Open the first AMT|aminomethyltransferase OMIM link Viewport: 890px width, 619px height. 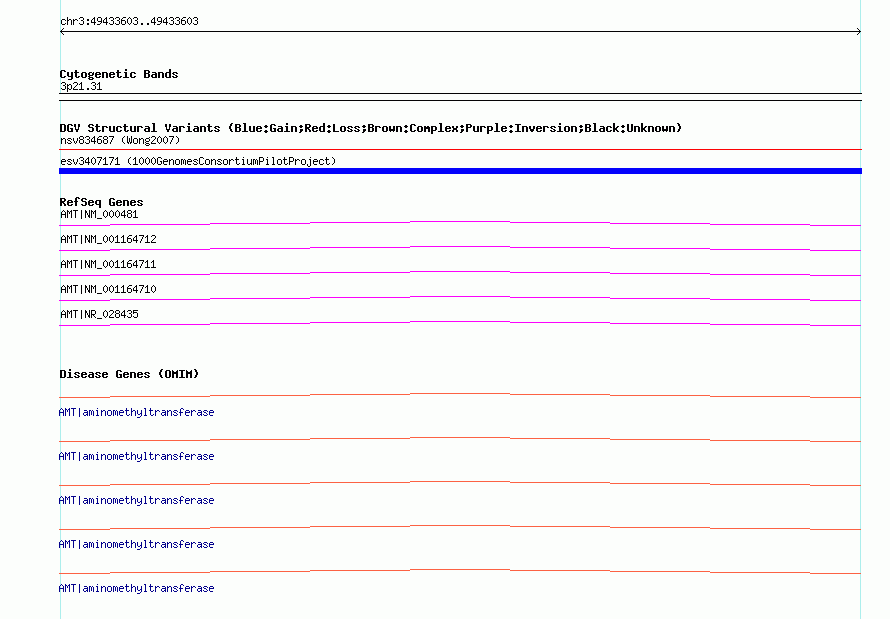(x=136, y=412)
